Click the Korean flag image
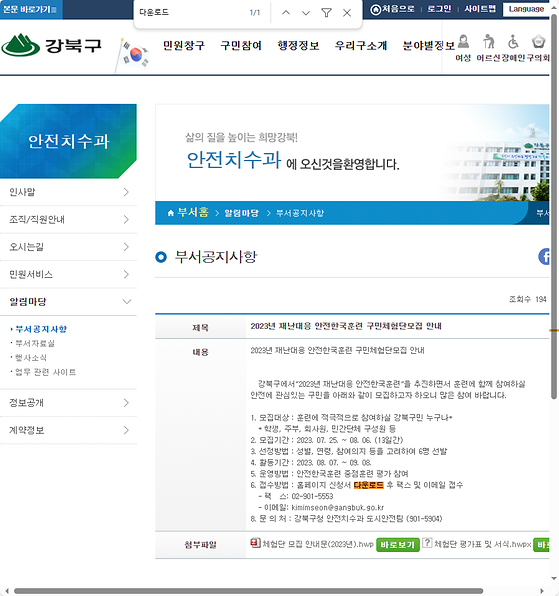Viewport: 559px width, 596px height. [x=133, y=55]
